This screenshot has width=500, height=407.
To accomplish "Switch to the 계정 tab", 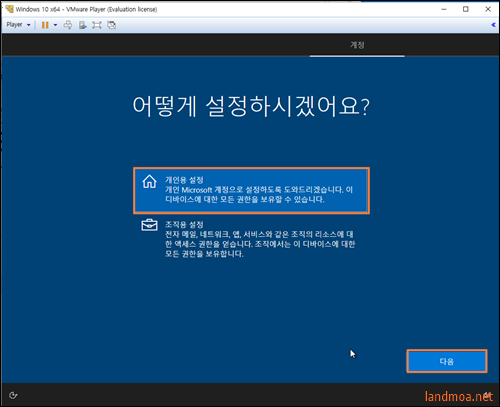I will click(357, 45).
